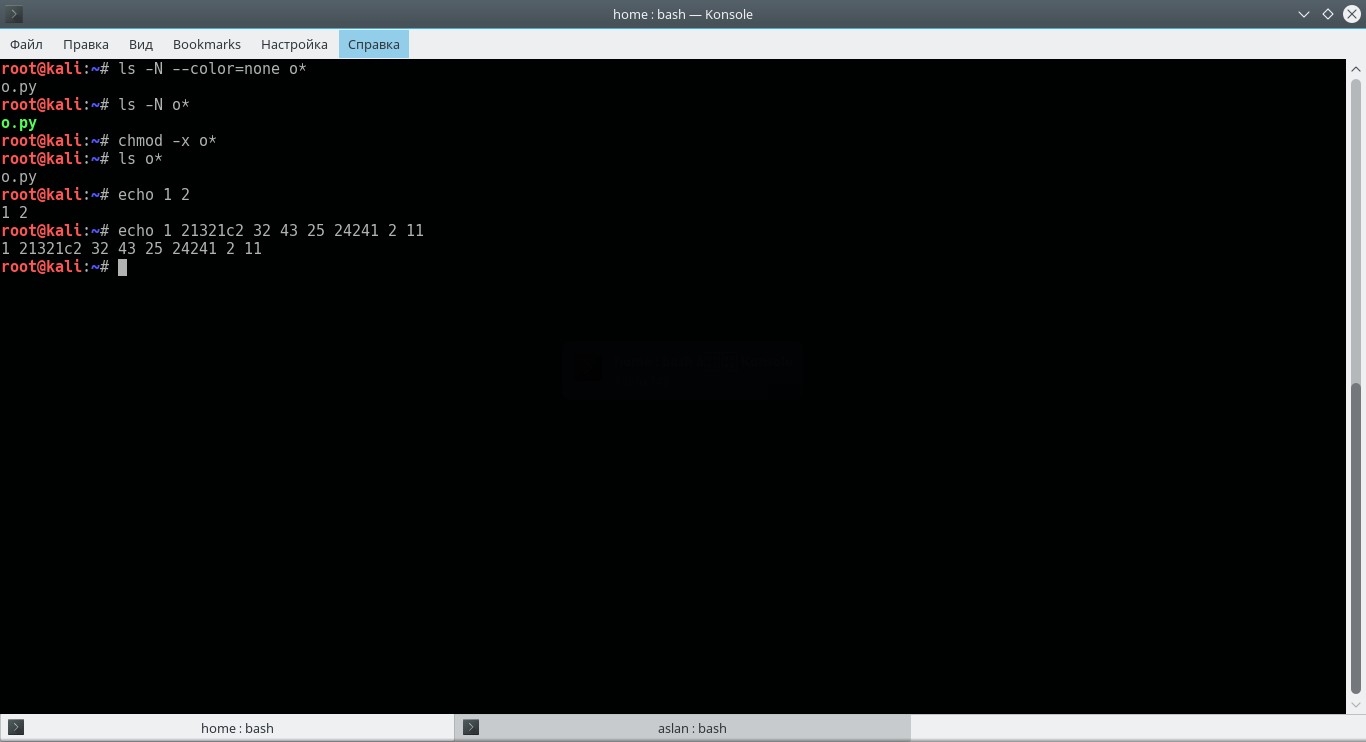The image size is (1366, 742).
Task: Expand the Настройка menu
Action: pos(294,44)
